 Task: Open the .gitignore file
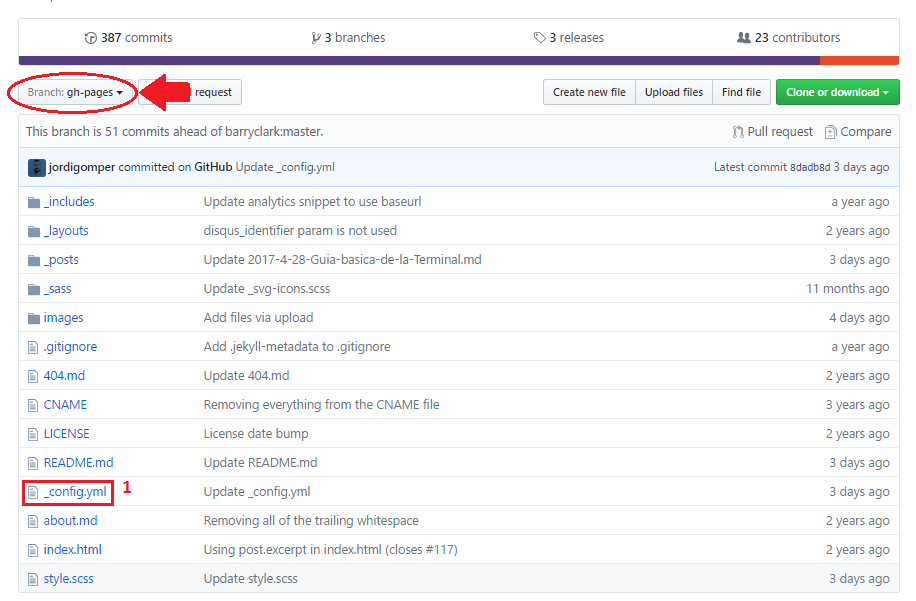70,347
